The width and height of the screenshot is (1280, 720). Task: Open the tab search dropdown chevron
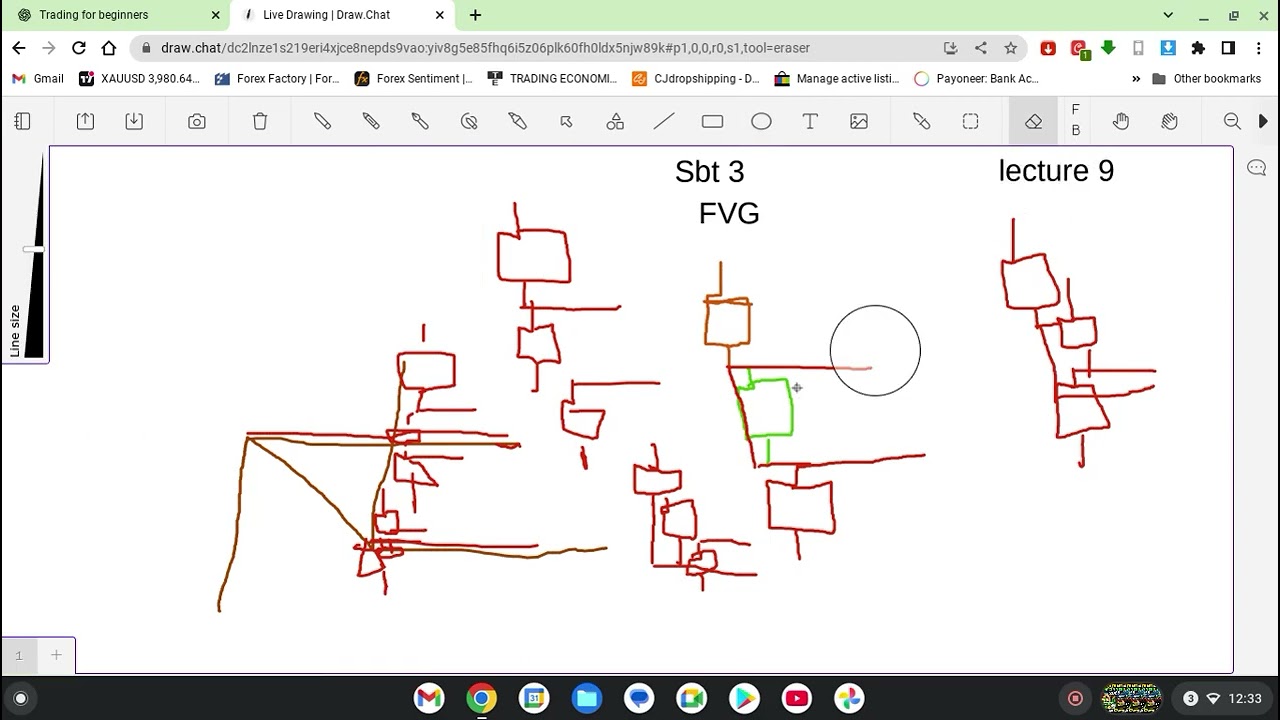1168,15
